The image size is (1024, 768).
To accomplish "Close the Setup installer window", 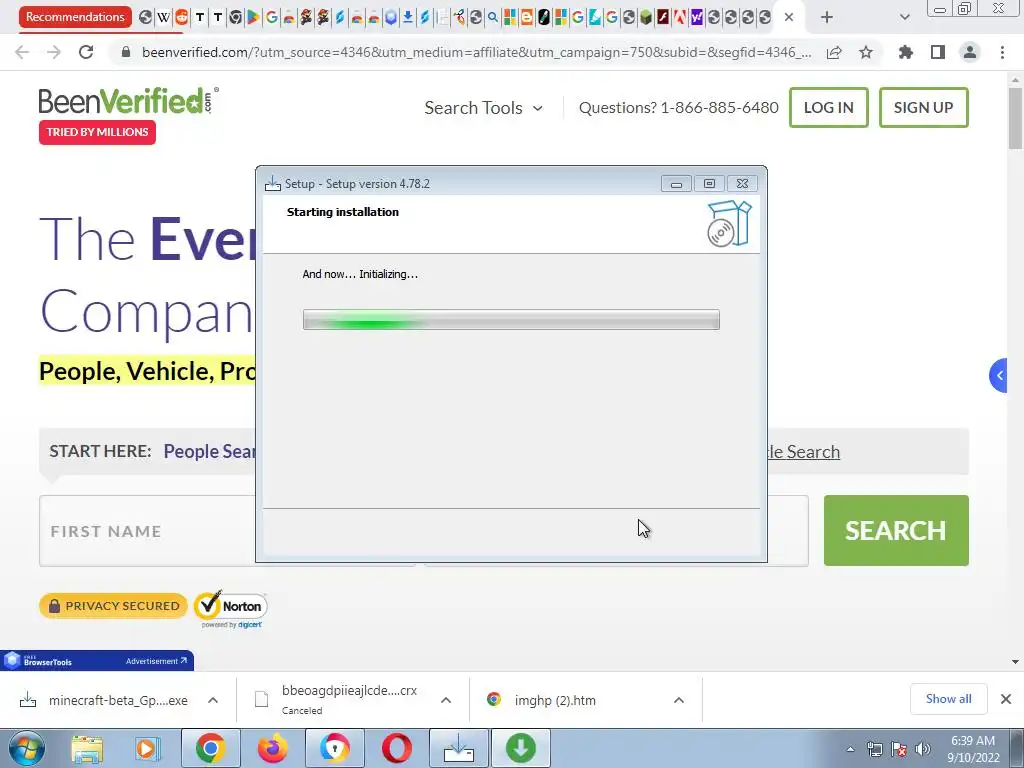I will point(743,184).
